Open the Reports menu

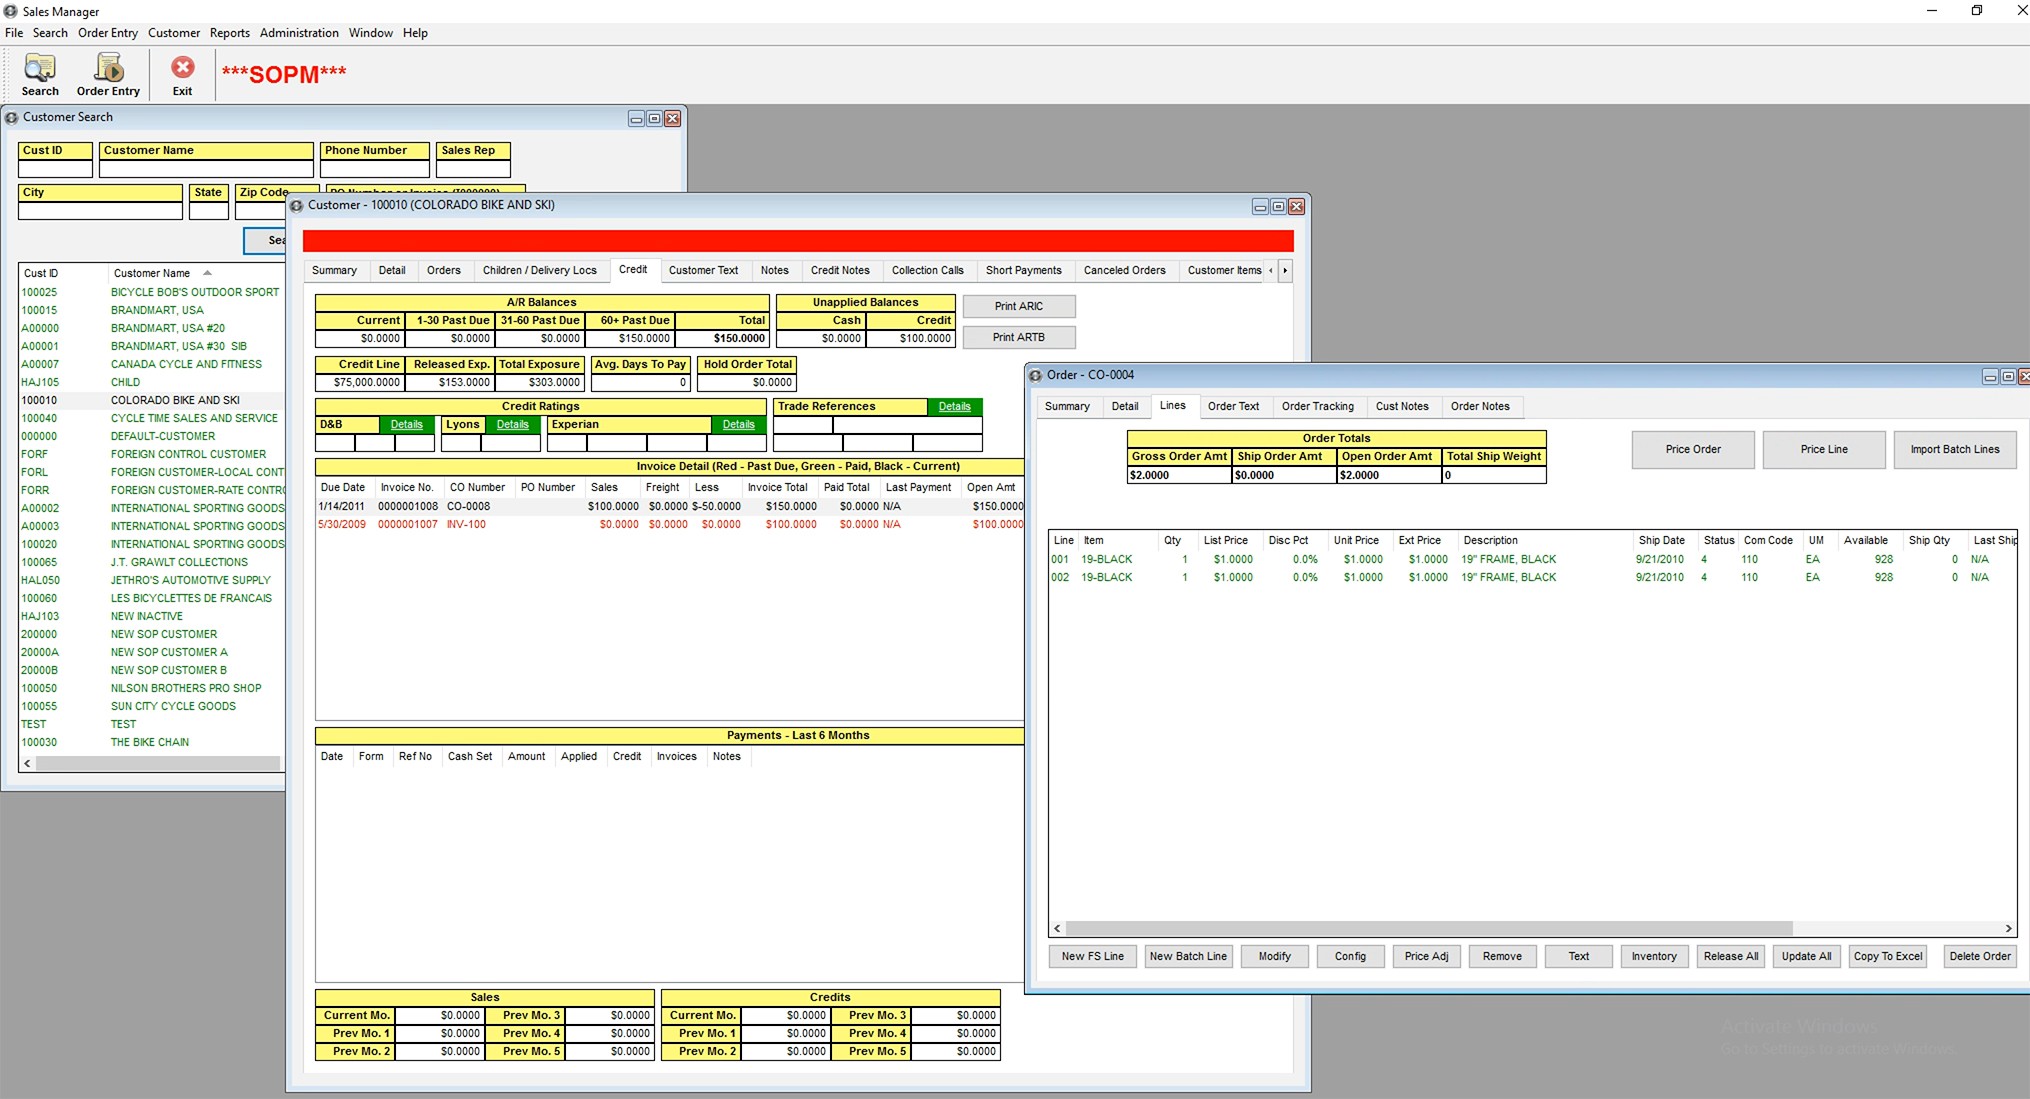[x=230, y=33]
